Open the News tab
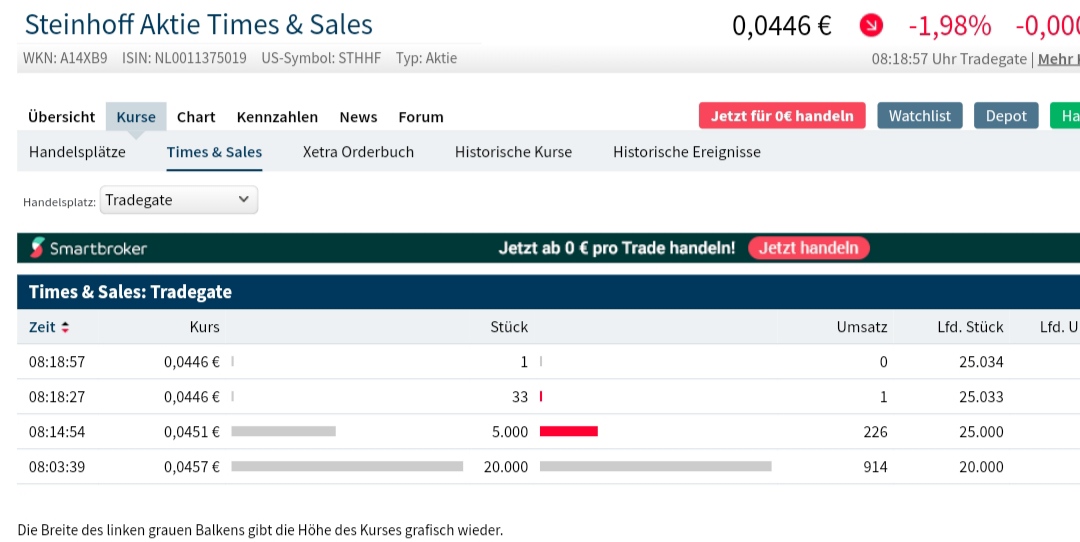Viewport: 1080px width, 542px height. tap(358, 117)
